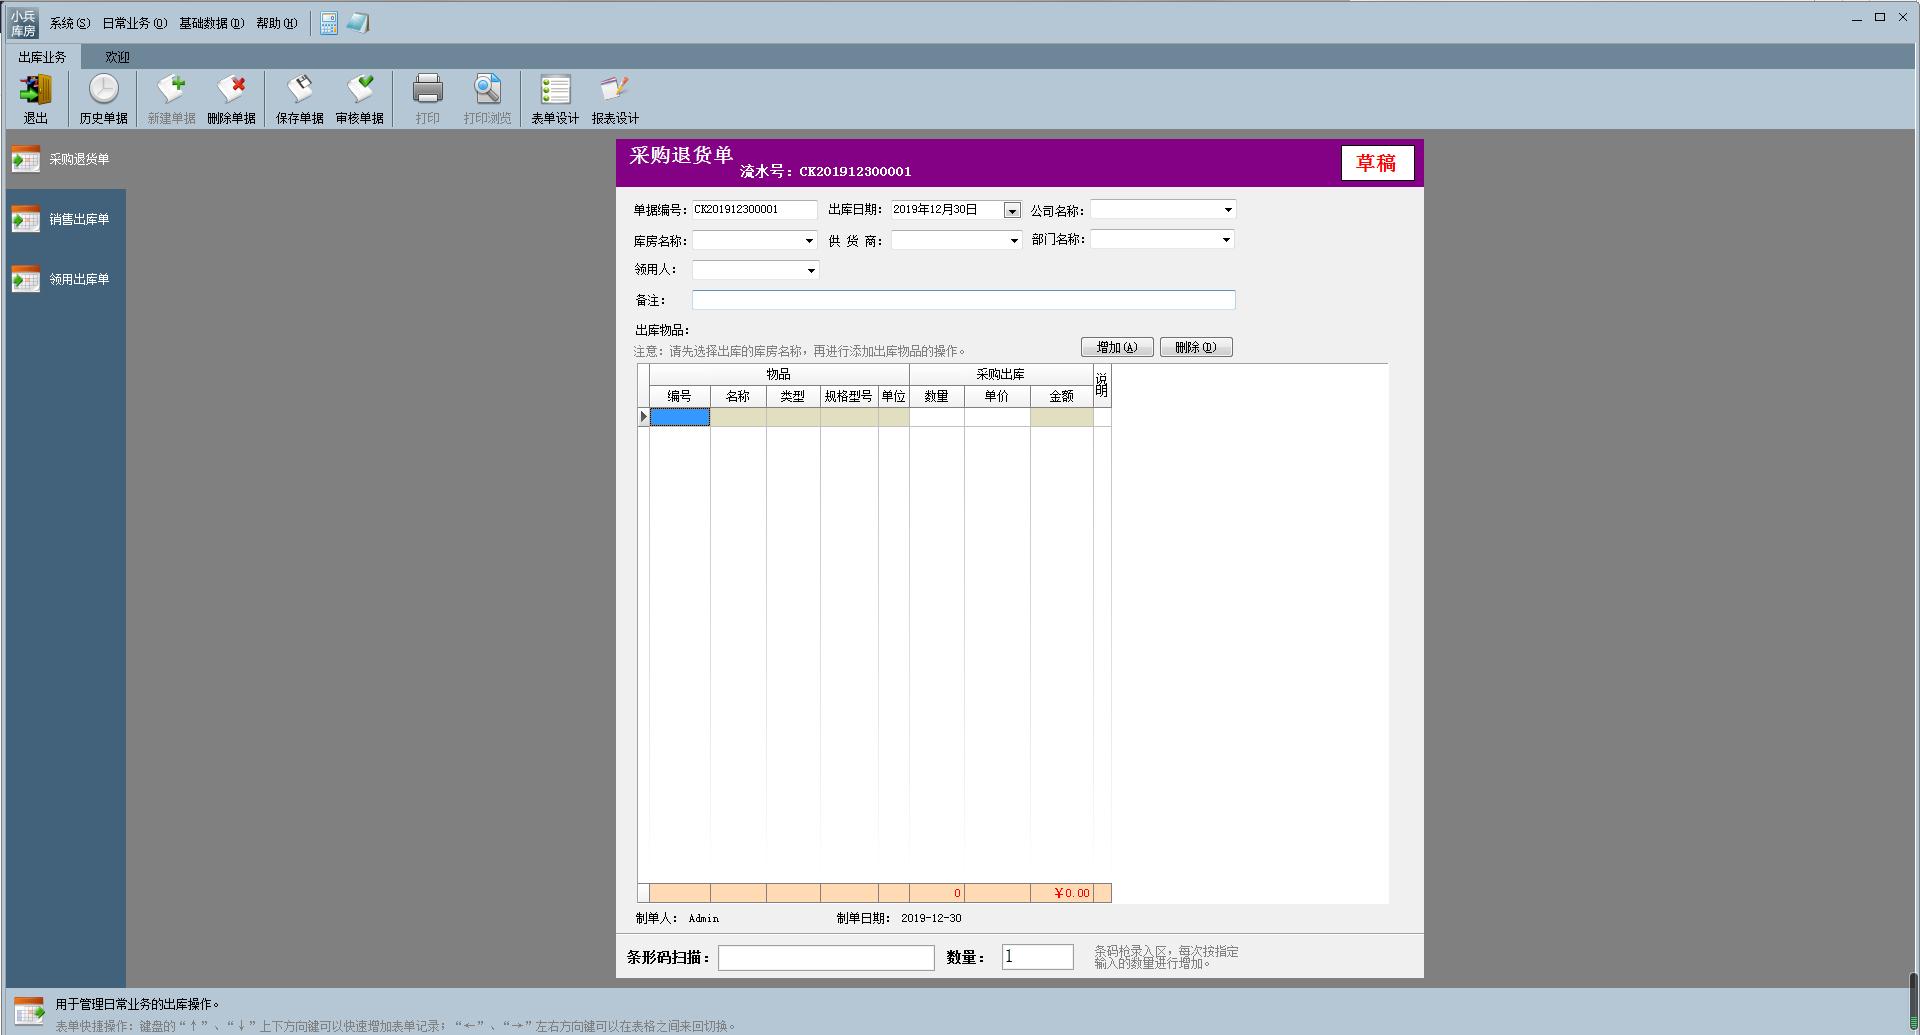The width and height of the screenshot is (1920, 1035).
Task: Expand the 库房名称 dropdown
Action: point(809,241)
